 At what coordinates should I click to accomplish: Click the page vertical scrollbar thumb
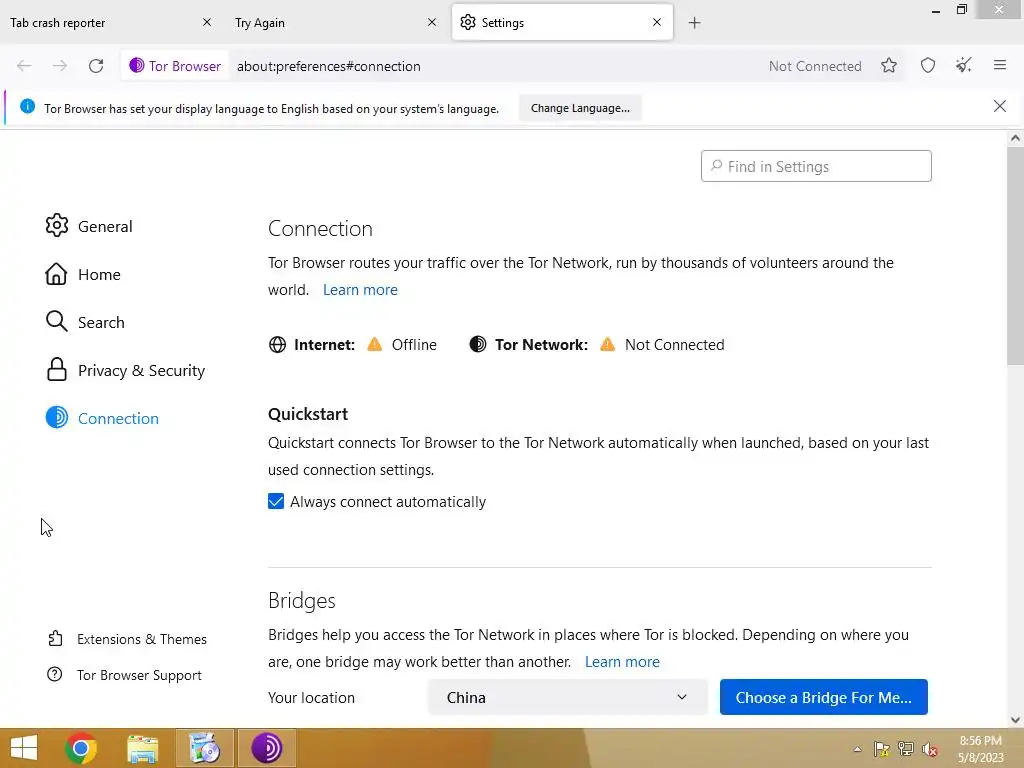pyautogui.click(x=1014, y=256)
